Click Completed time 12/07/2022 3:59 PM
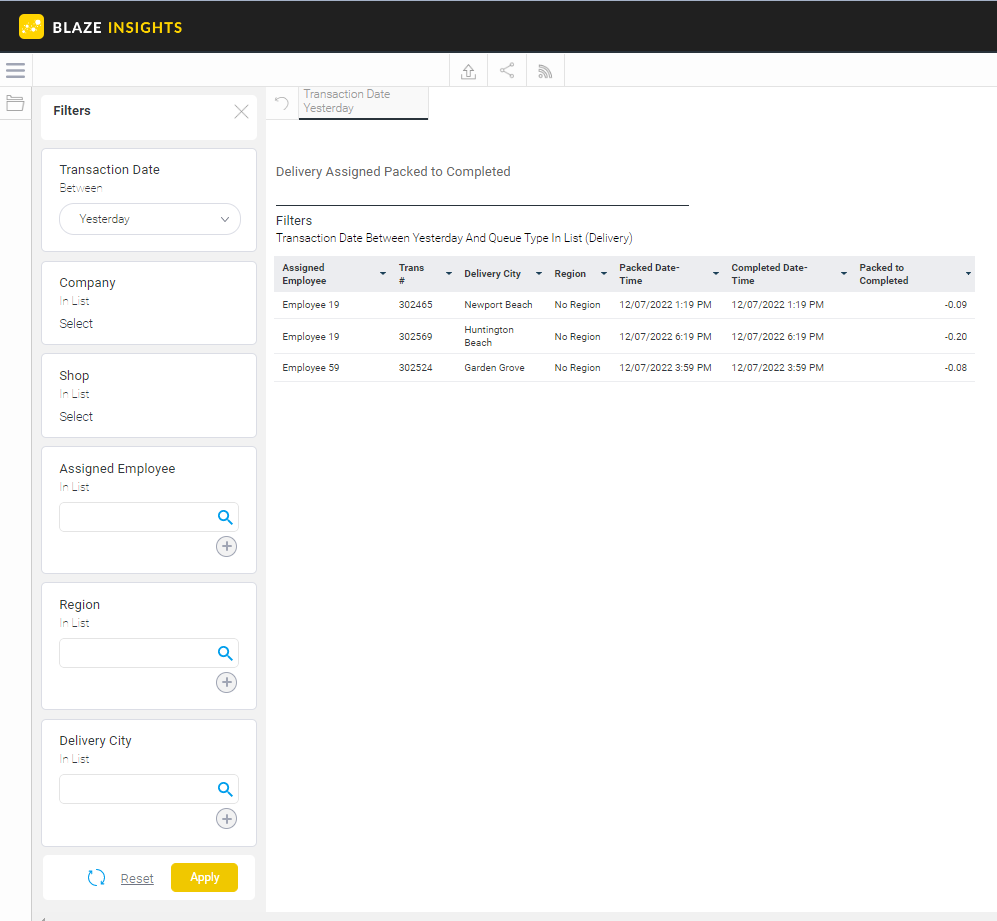 [x=777, y=368]
